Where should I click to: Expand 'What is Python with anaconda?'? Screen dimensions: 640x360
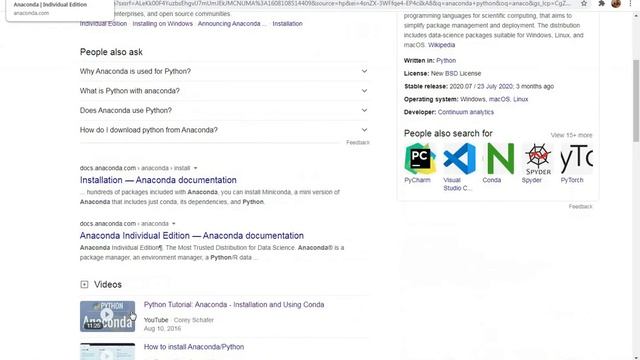pyautogui.click(x=224, y=91)
